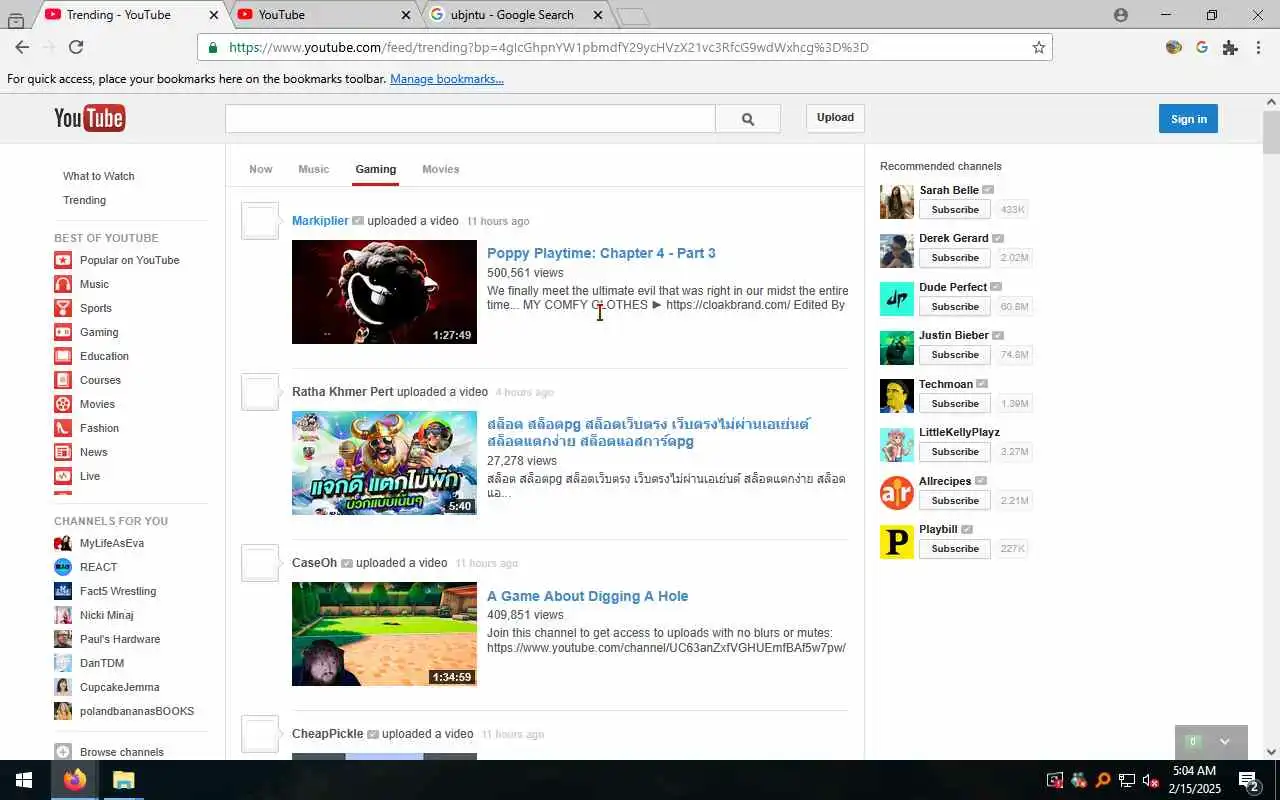Play the Poppy Playtime video thumbnail

click(384, 292)
